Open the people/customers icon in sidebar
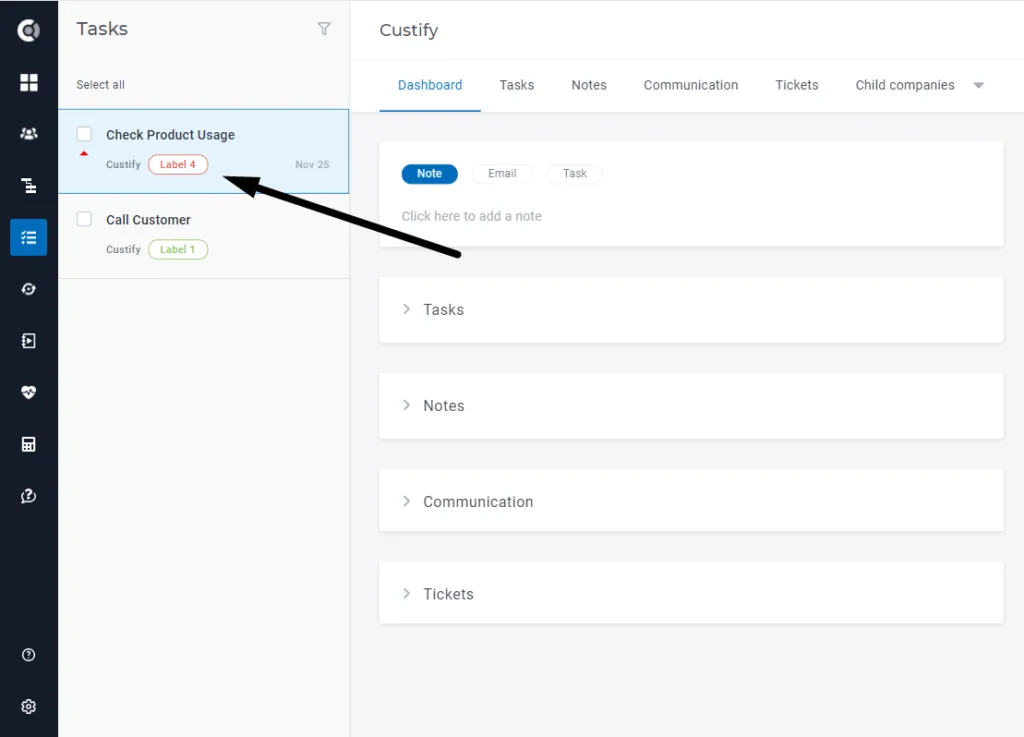Image resolution: width=1024 pixels, height=737 pixels. coord(29,134)
